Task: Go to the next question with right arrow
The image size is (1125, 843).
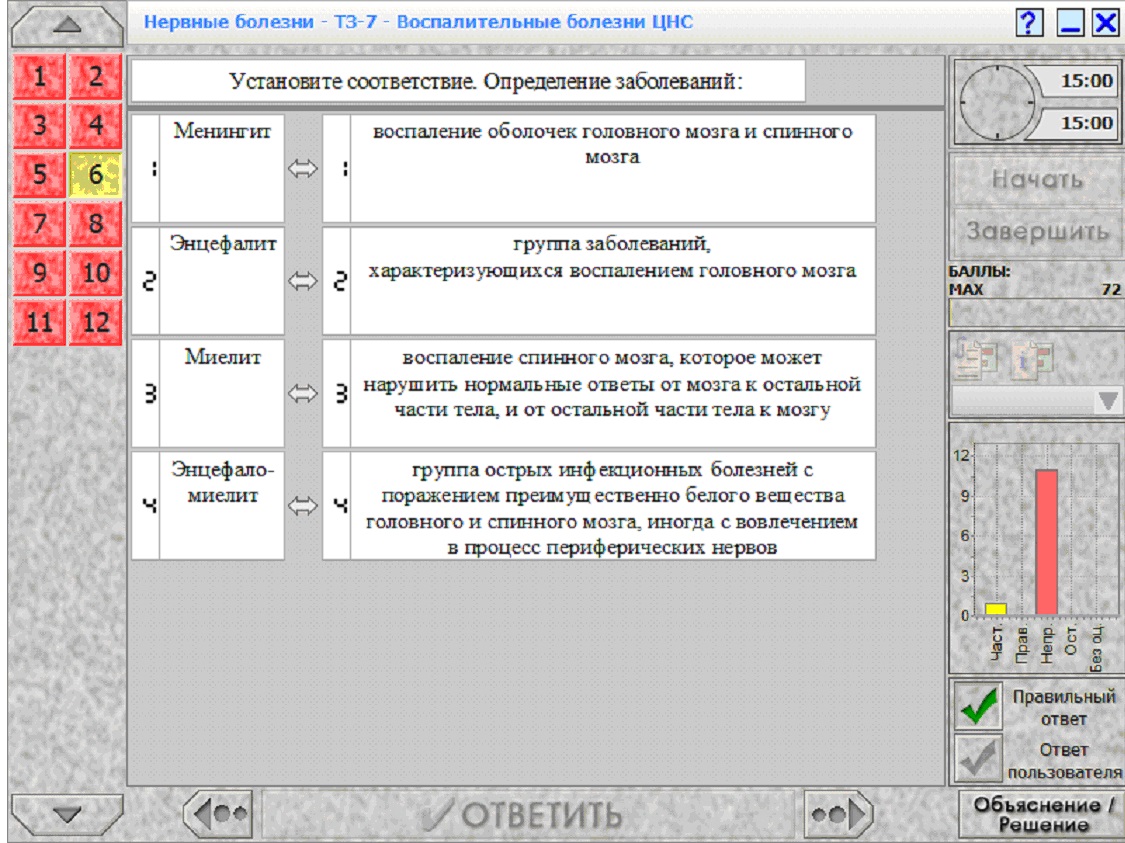Action: click(837, 814)
